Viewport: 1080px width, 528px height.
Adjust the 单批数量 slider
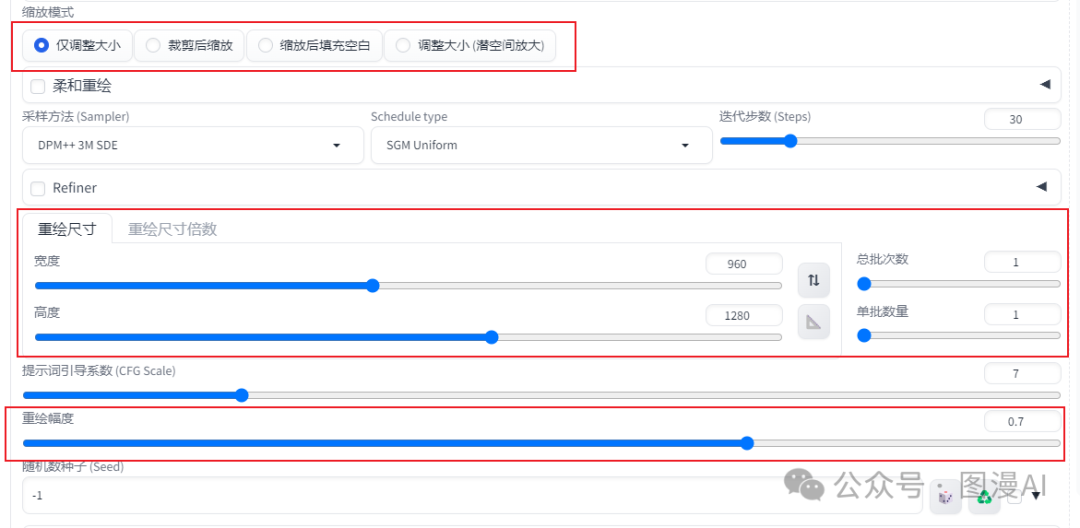(959, 335)
